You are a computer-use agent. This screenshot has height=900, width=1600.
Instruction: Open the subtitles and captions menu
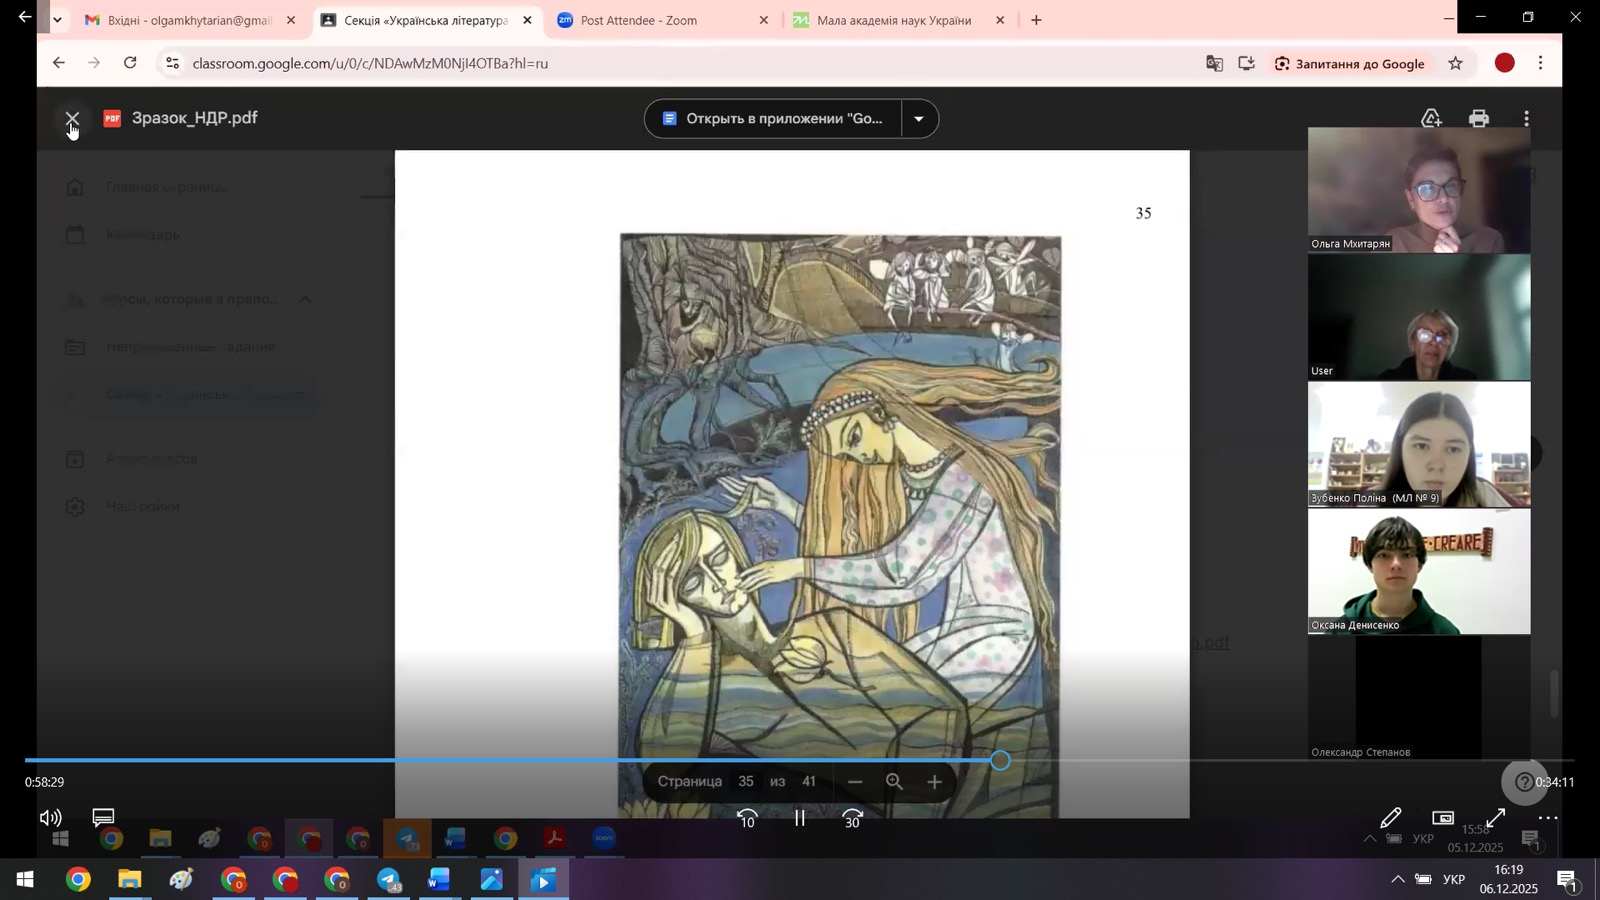coord(103,818)
